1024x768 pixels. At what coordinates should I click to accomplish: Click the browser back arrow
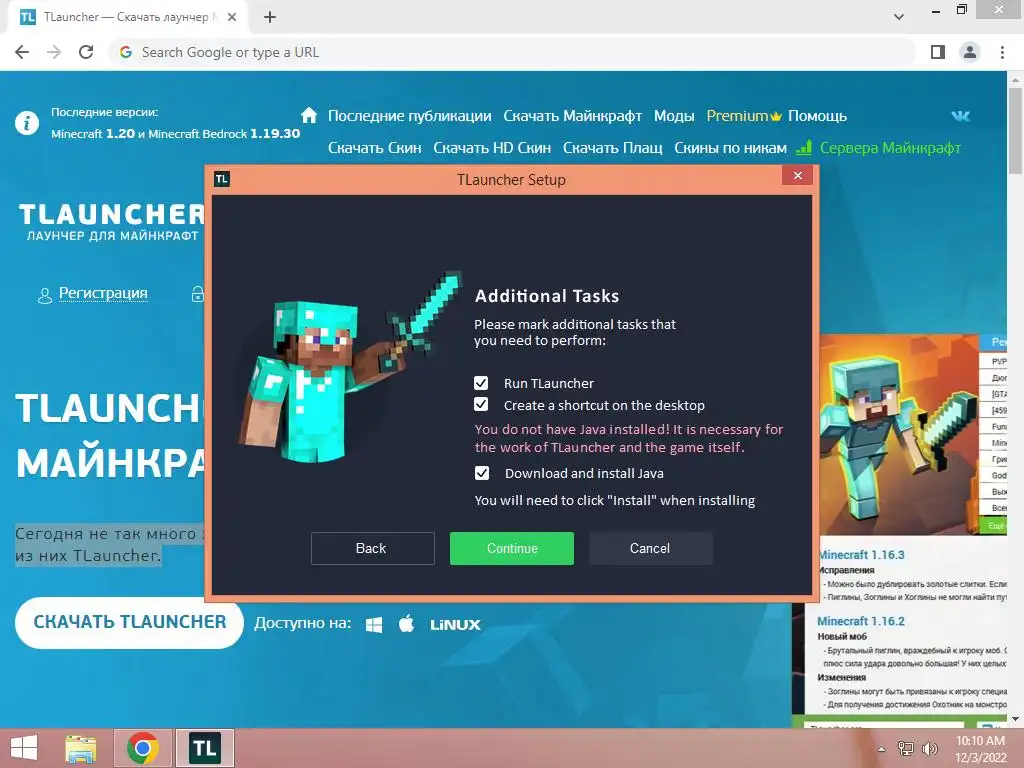[22, 52]
